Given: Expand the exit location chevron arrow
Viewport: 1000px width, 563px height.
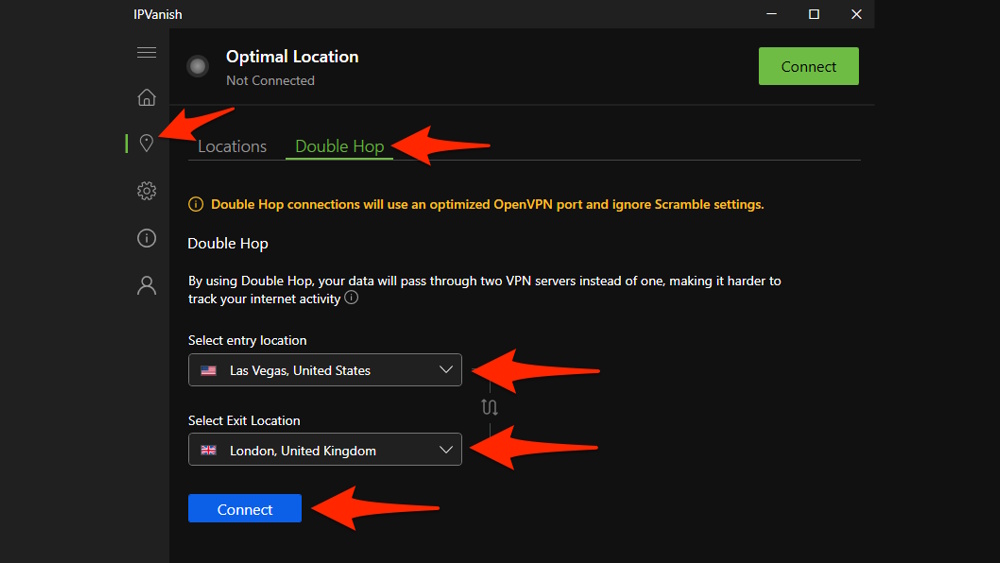Looking at the screenshot, I should 446,450.
